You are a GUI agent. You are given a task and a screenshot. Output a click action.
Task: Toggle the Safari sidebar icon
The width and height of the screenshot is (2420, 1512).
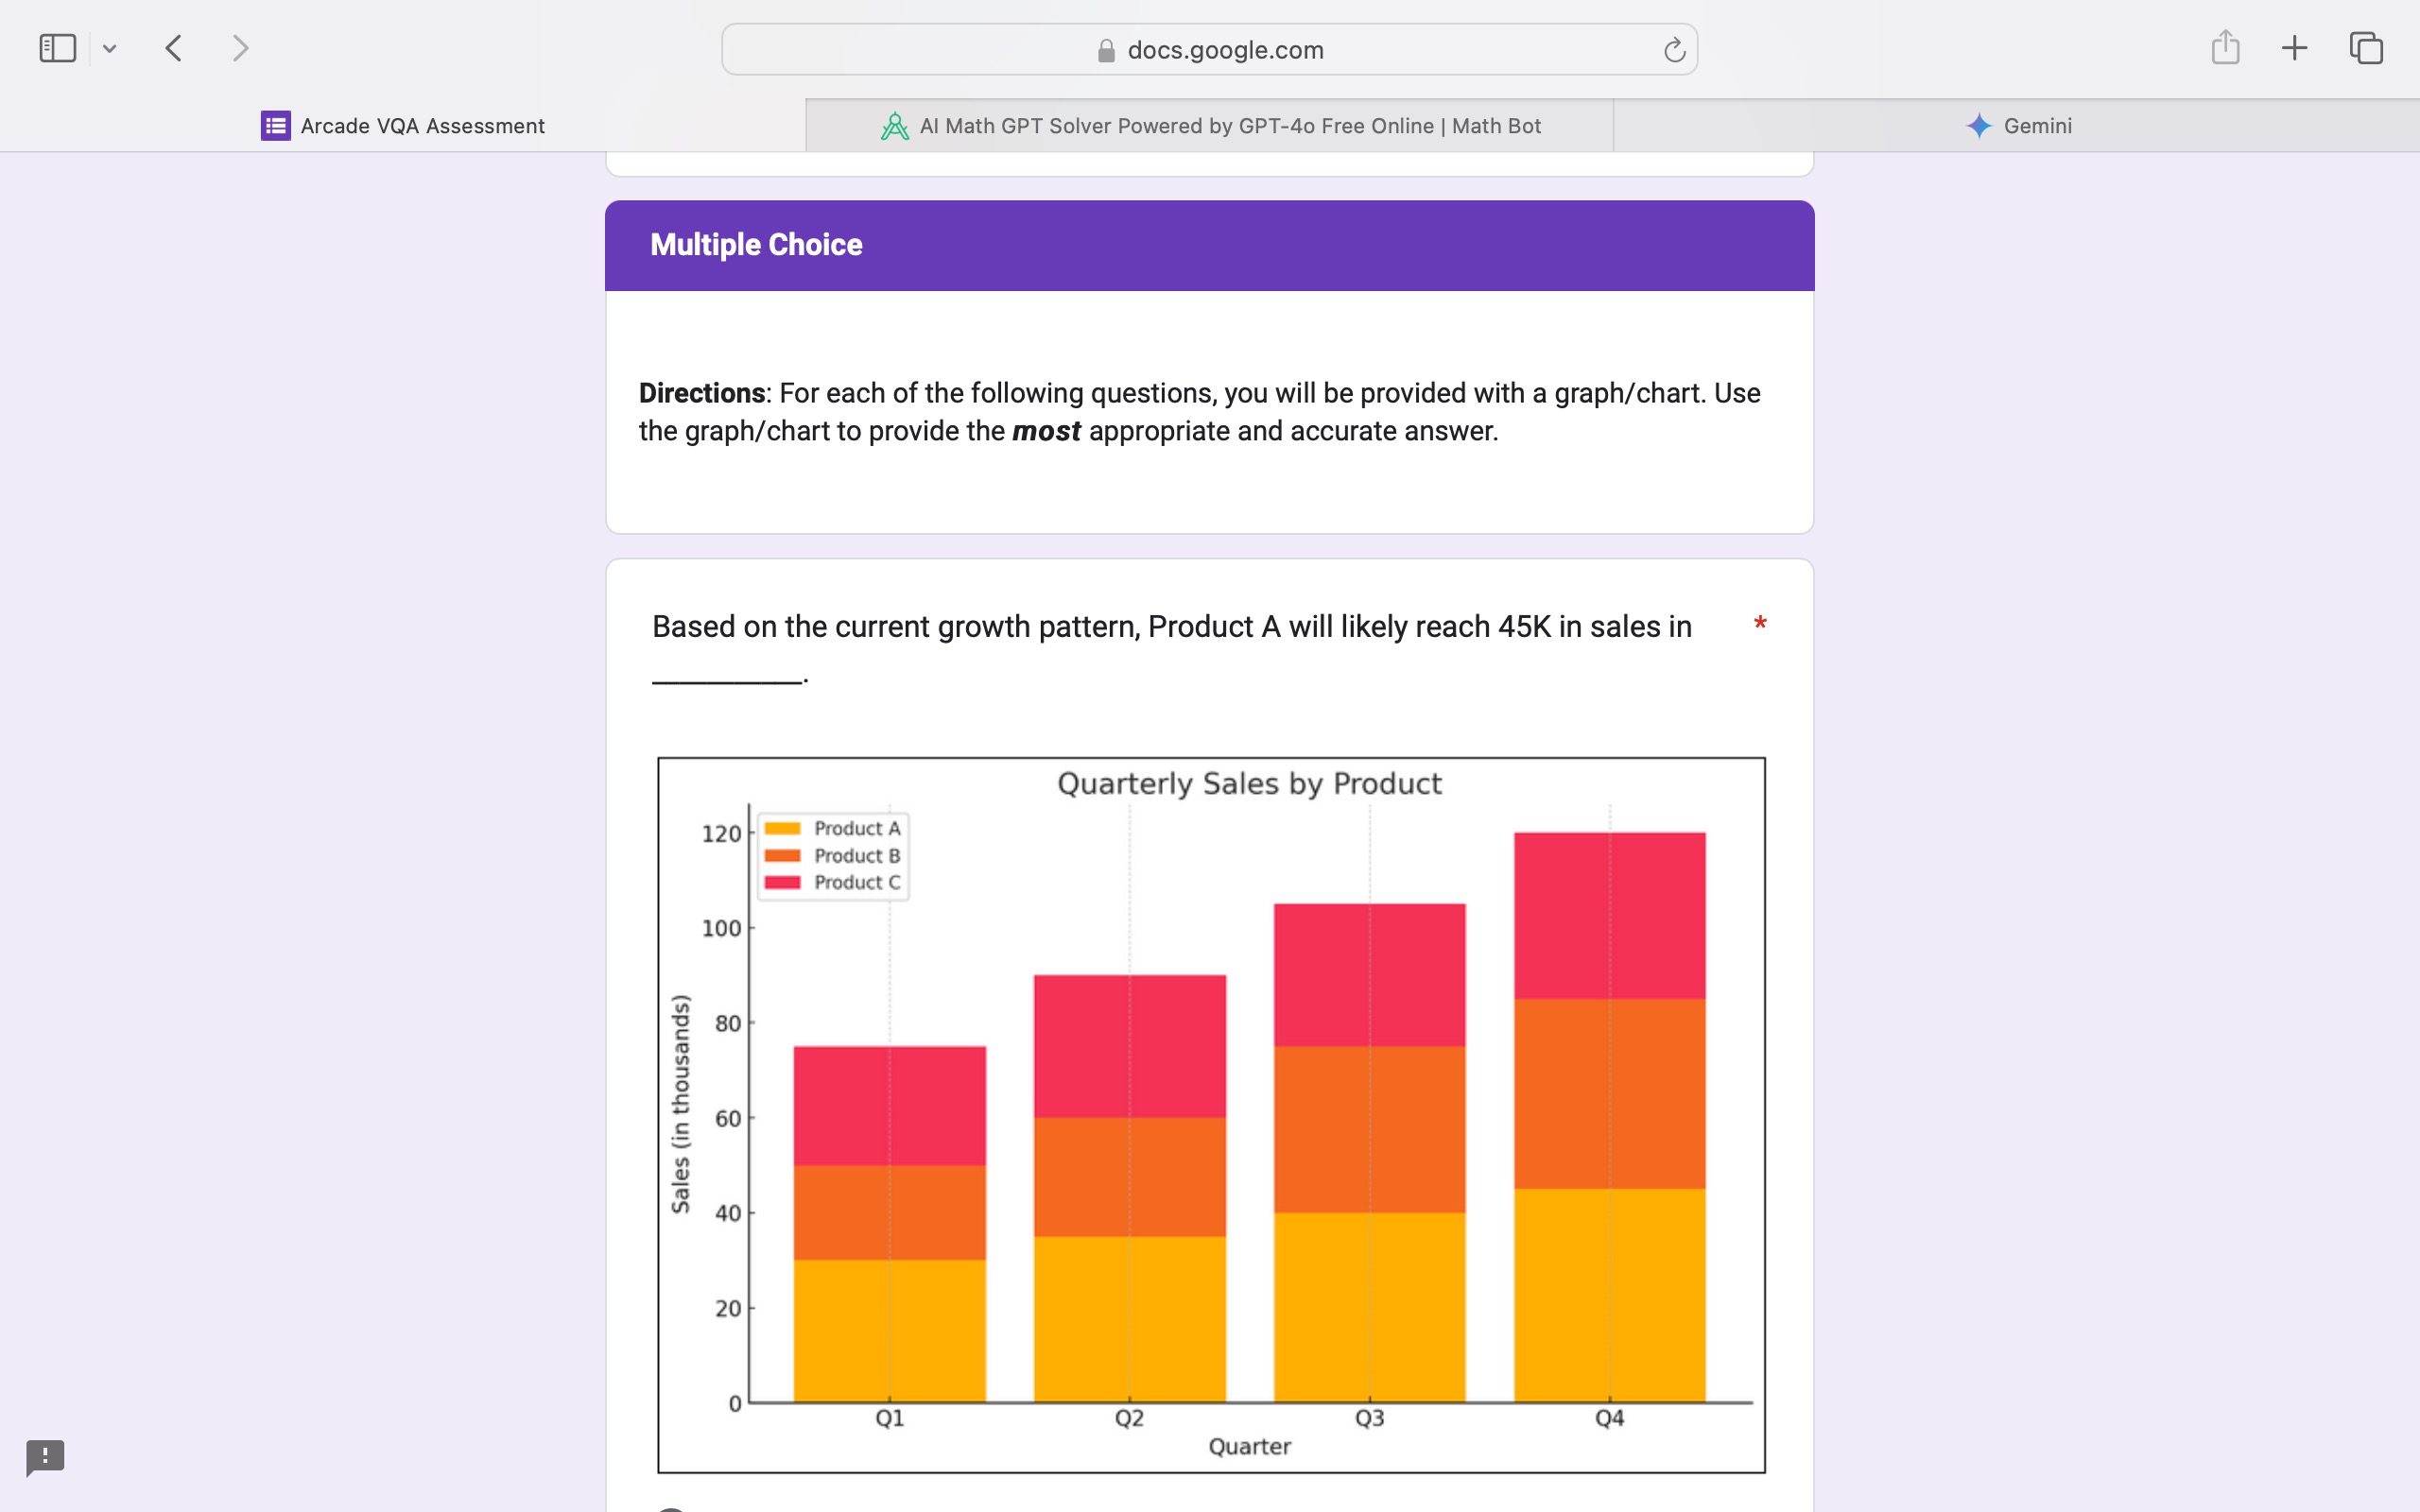coord(57,48)
